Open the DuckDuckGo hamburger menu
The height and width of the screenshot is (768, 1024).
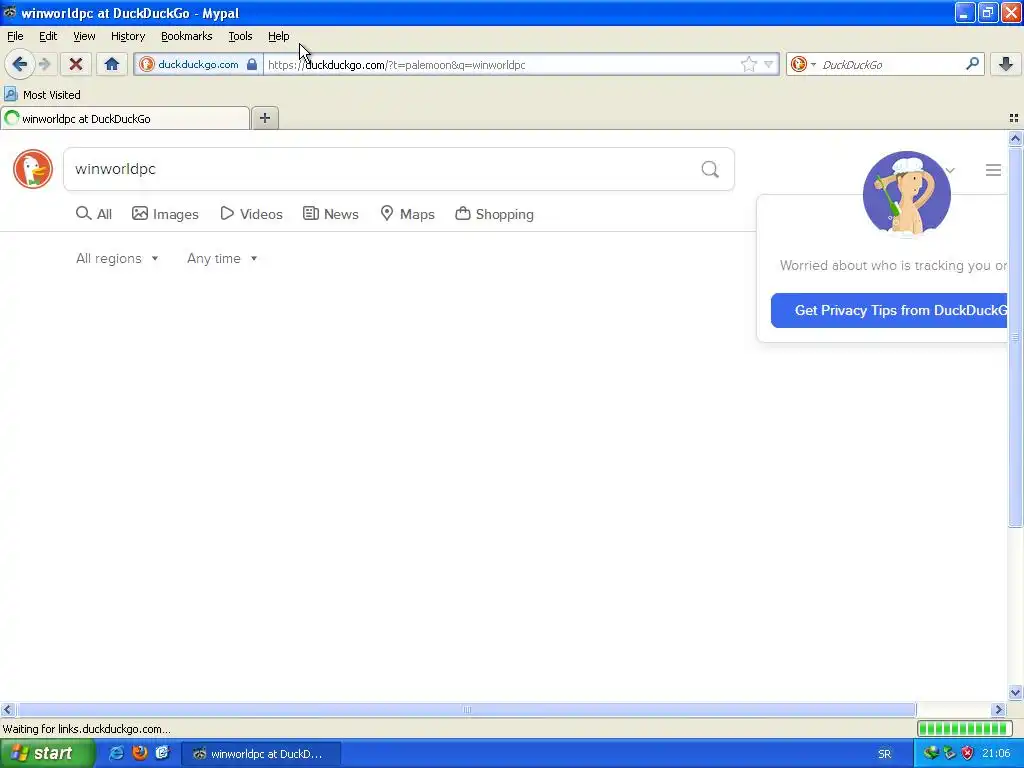click(x=993, y=170)
